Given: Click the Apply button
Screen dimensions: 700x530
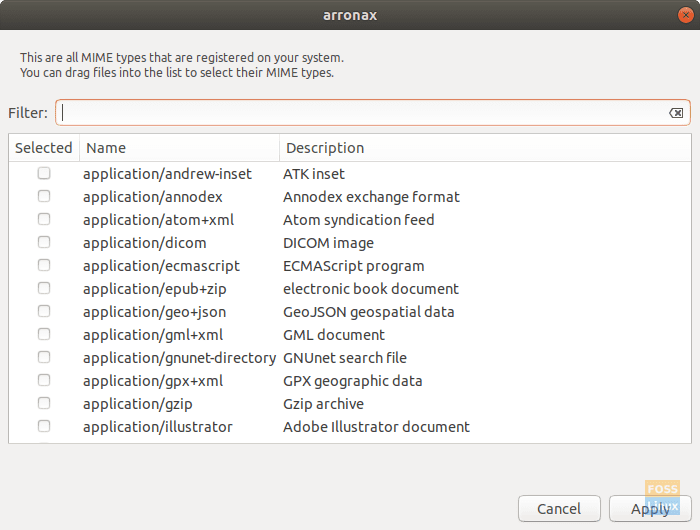Looking at the screenshot, I should 649,509.
